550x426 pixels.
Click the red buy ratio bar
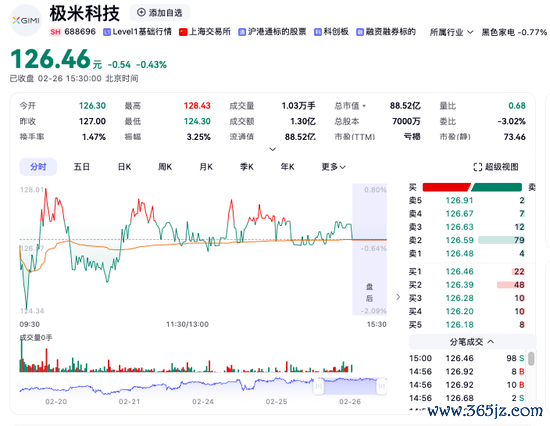pos(446,187)
